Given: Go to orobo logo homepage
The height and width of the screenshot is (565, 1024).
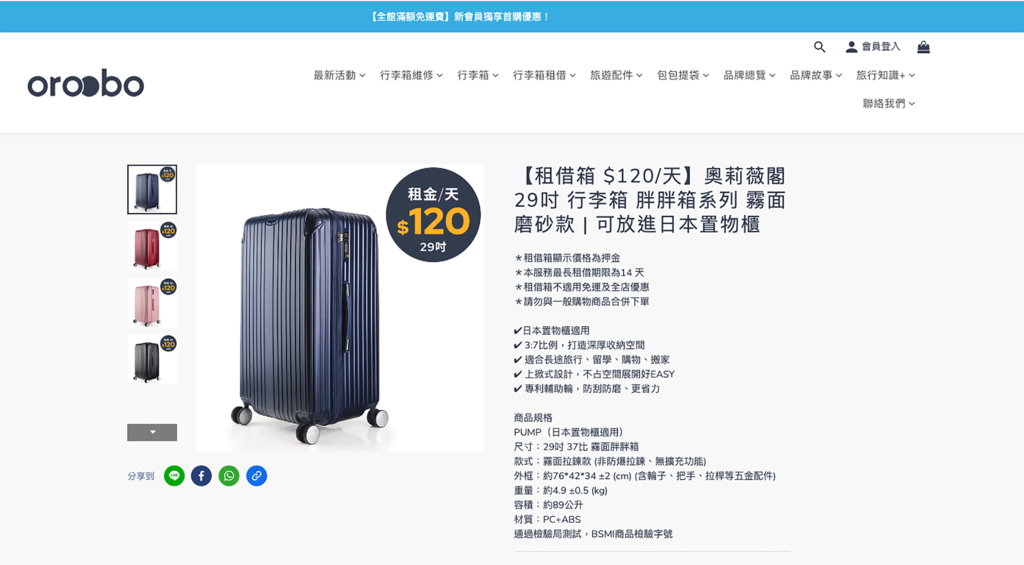Looking at the screenshot, I should pyautogui.click(x=86, y=84).
